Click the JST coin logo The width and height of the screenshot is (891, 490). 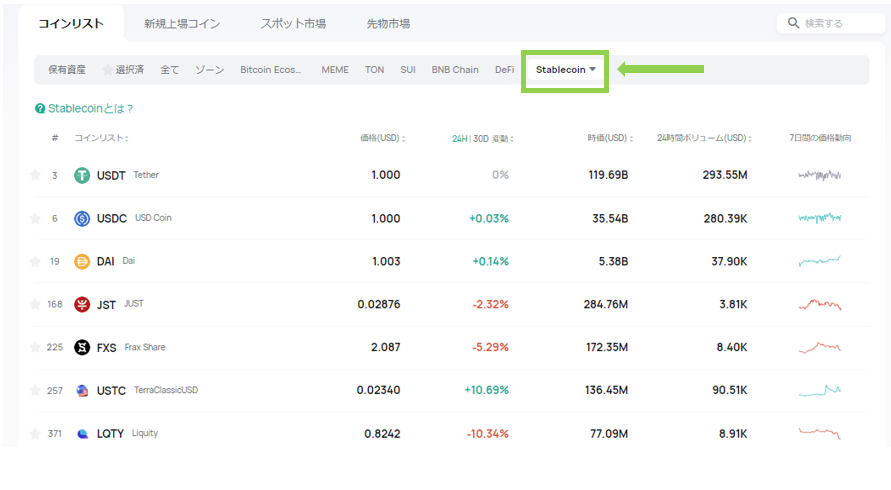click(82, 305)
